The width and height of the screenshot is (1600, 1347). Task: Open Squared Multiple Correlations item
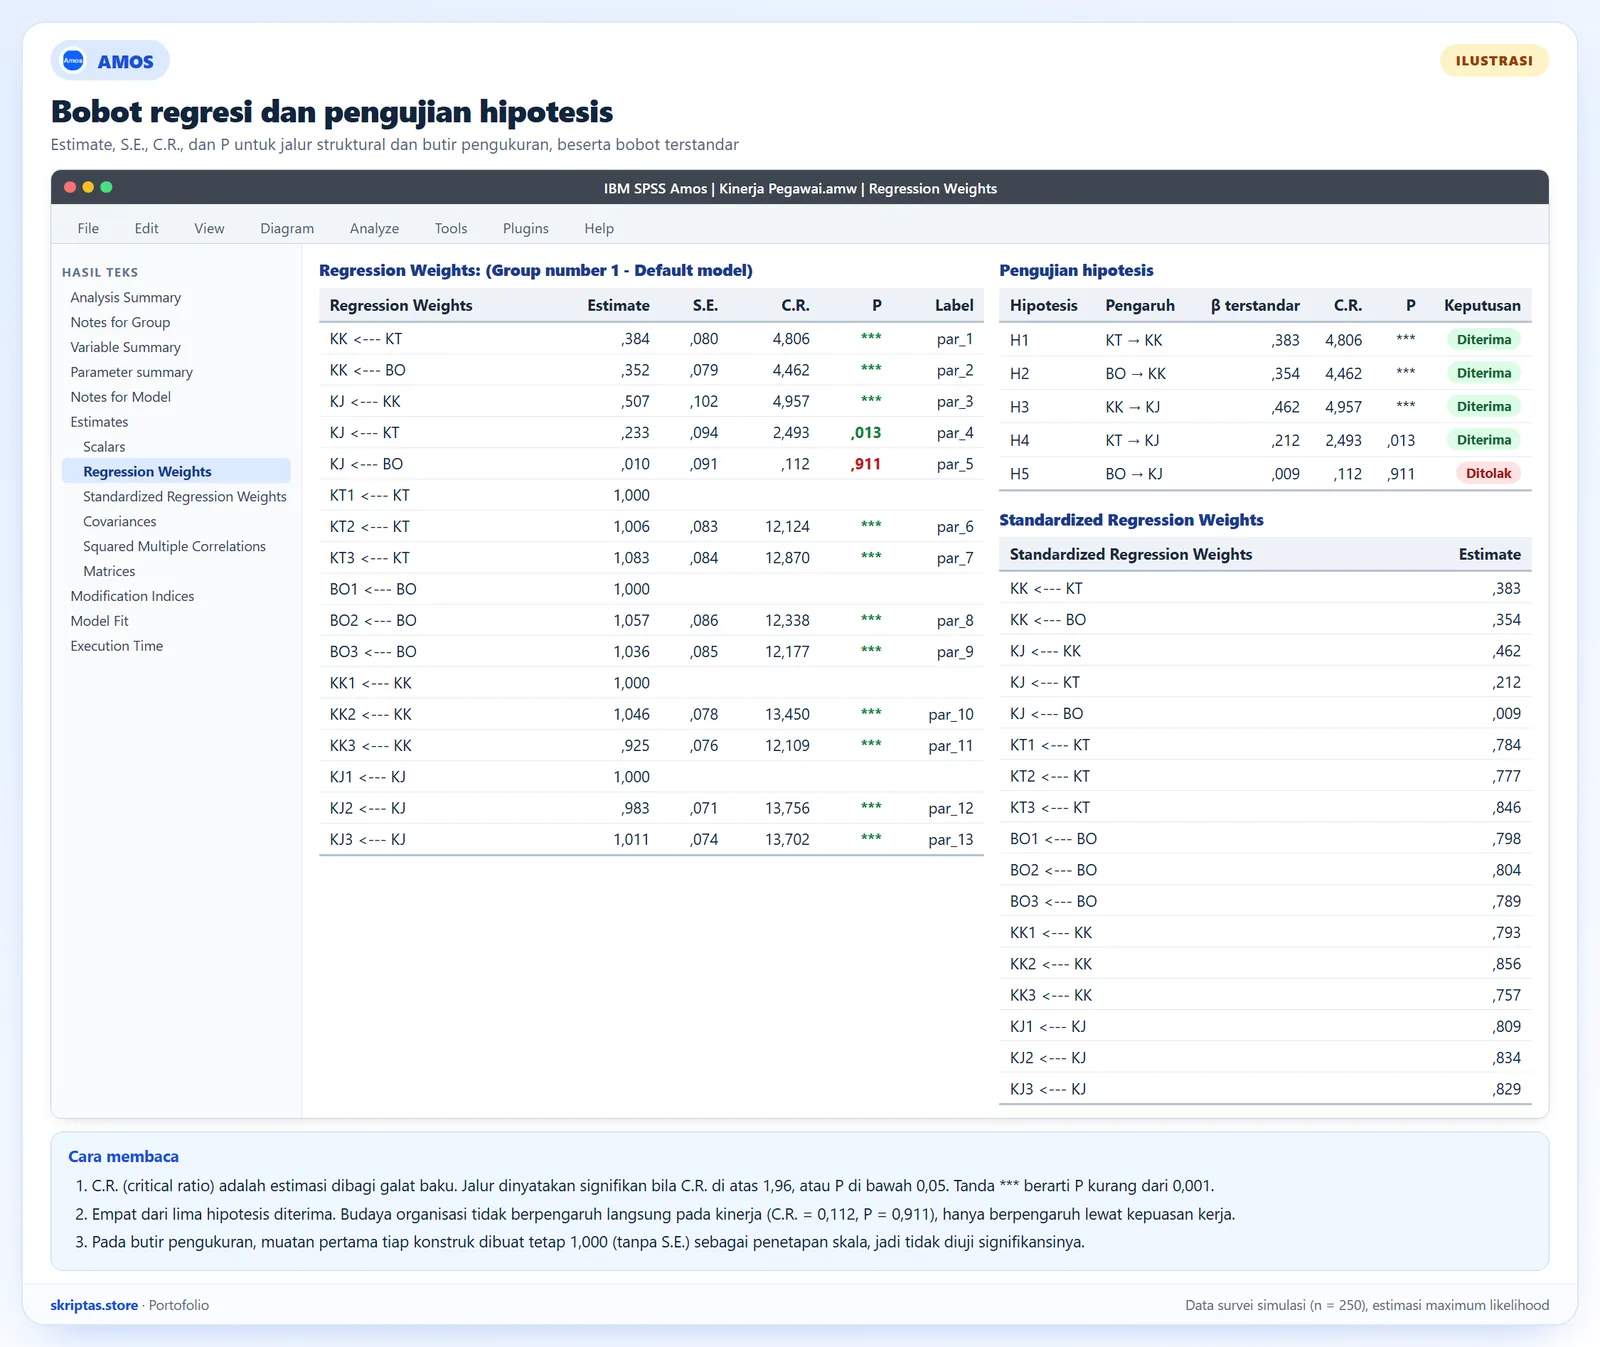[x=174, y=546]
